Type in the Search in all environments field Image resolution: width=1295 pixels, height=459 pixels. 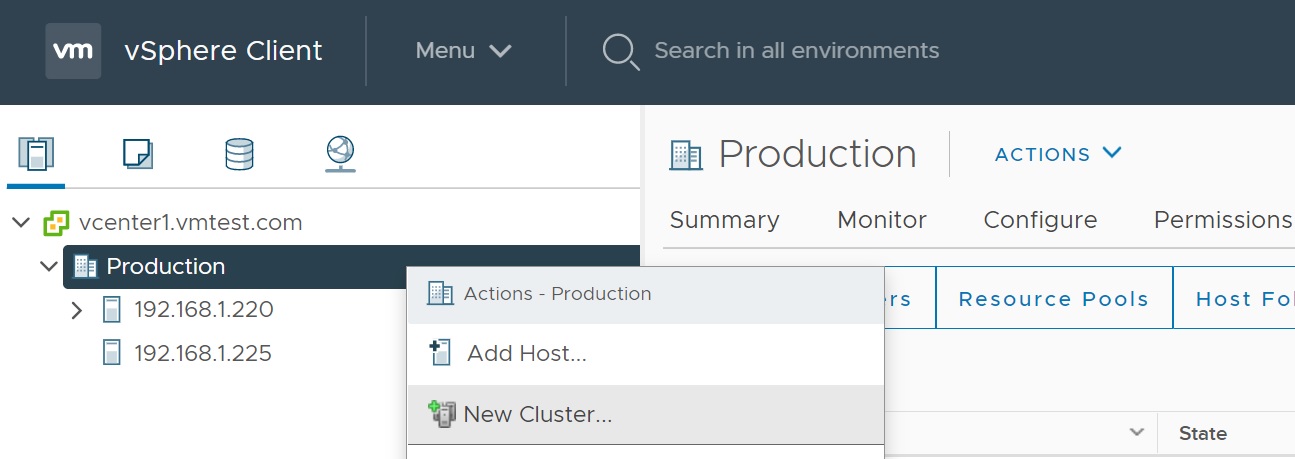click(796, 51)
